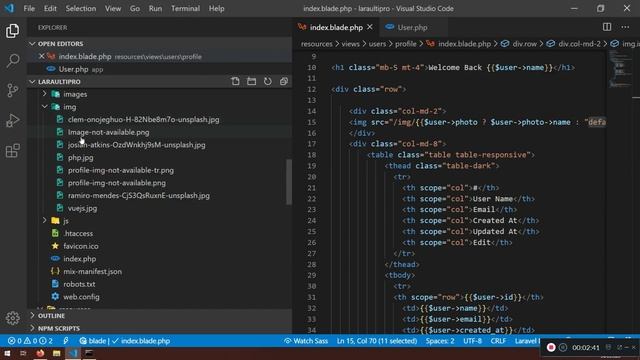
Task: Change indentation via Spaces: 2
Action: [440, 341]
